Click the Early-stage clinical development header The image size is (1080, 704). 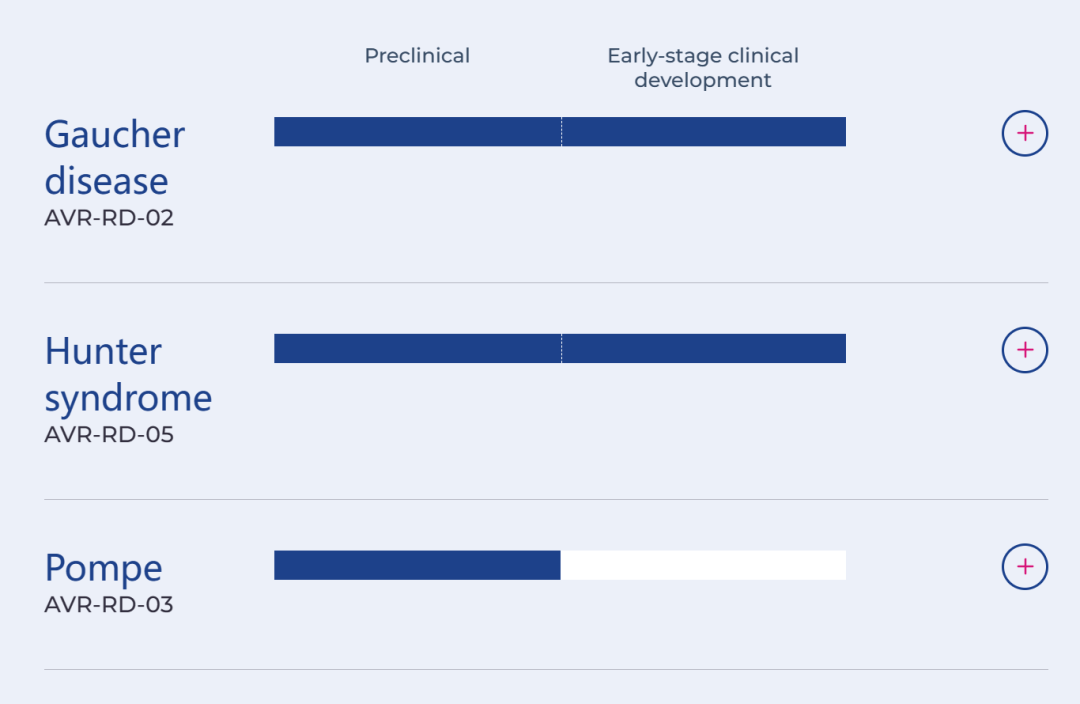coord(703,68)
